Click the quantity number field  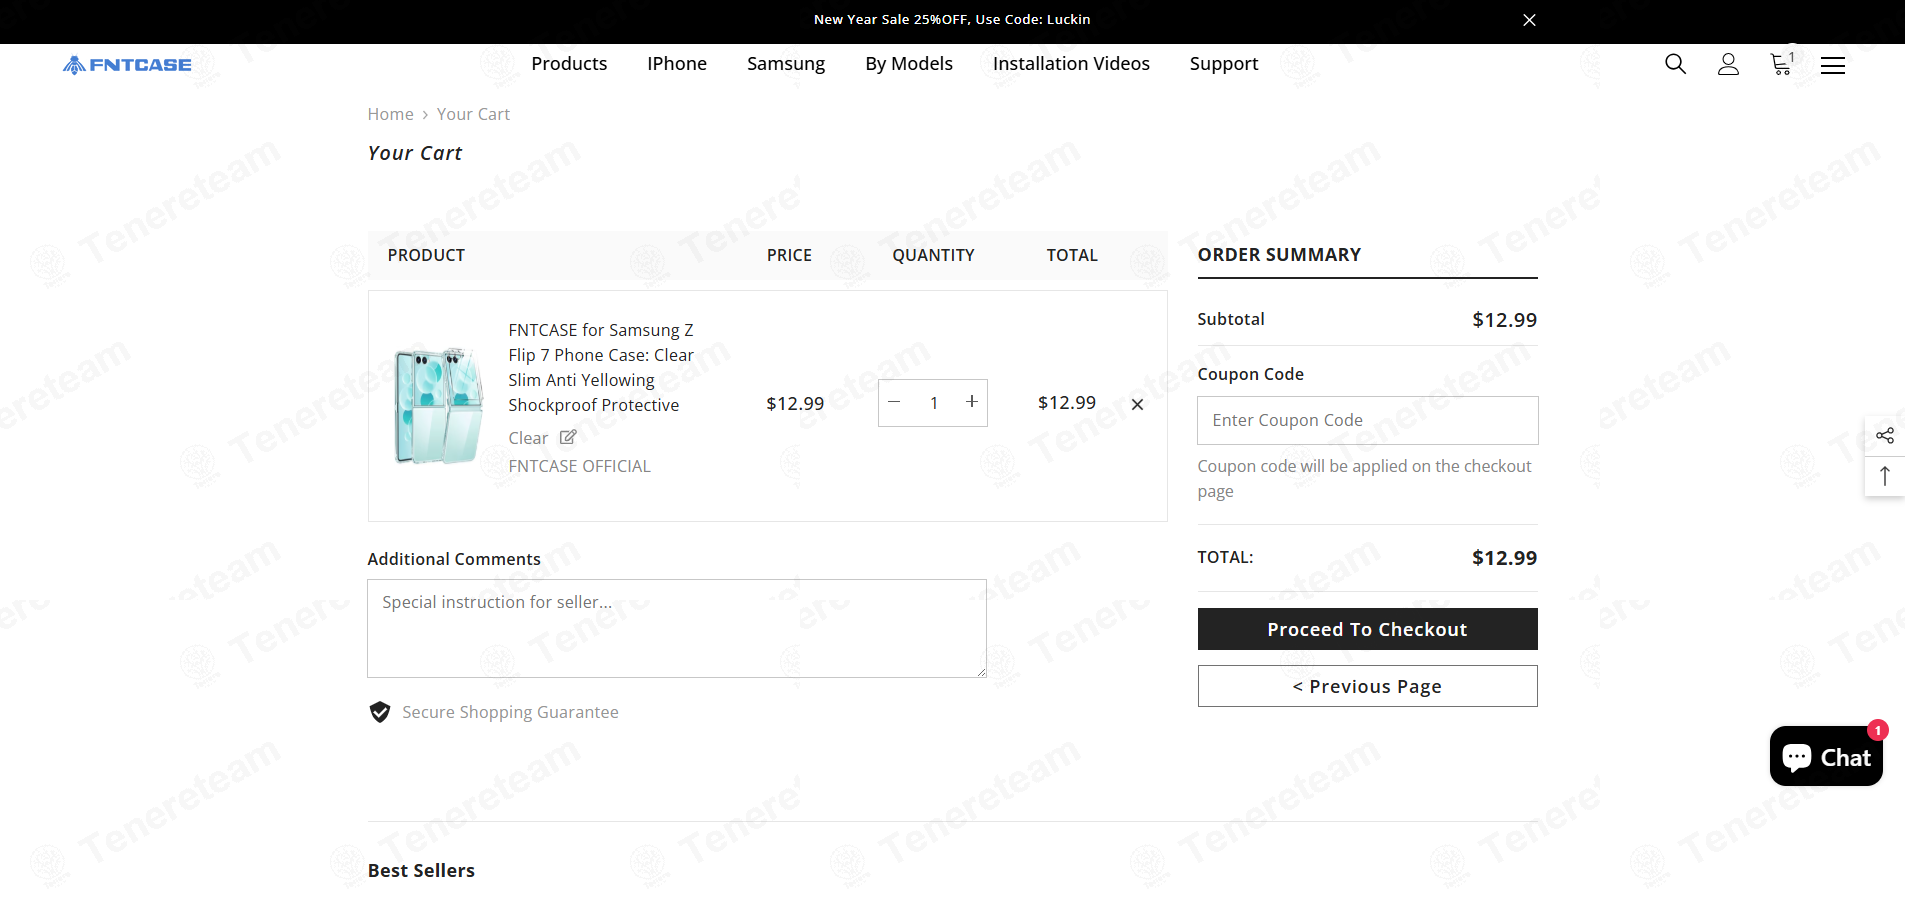(934, 403)
